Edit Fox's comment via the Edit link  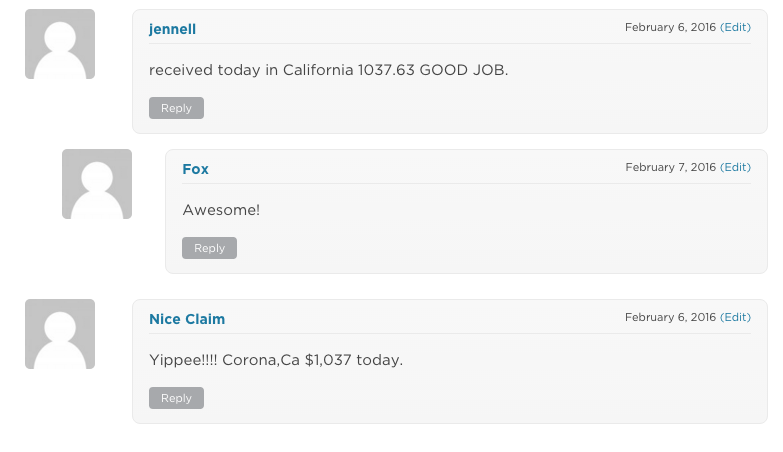pos(735,167)
